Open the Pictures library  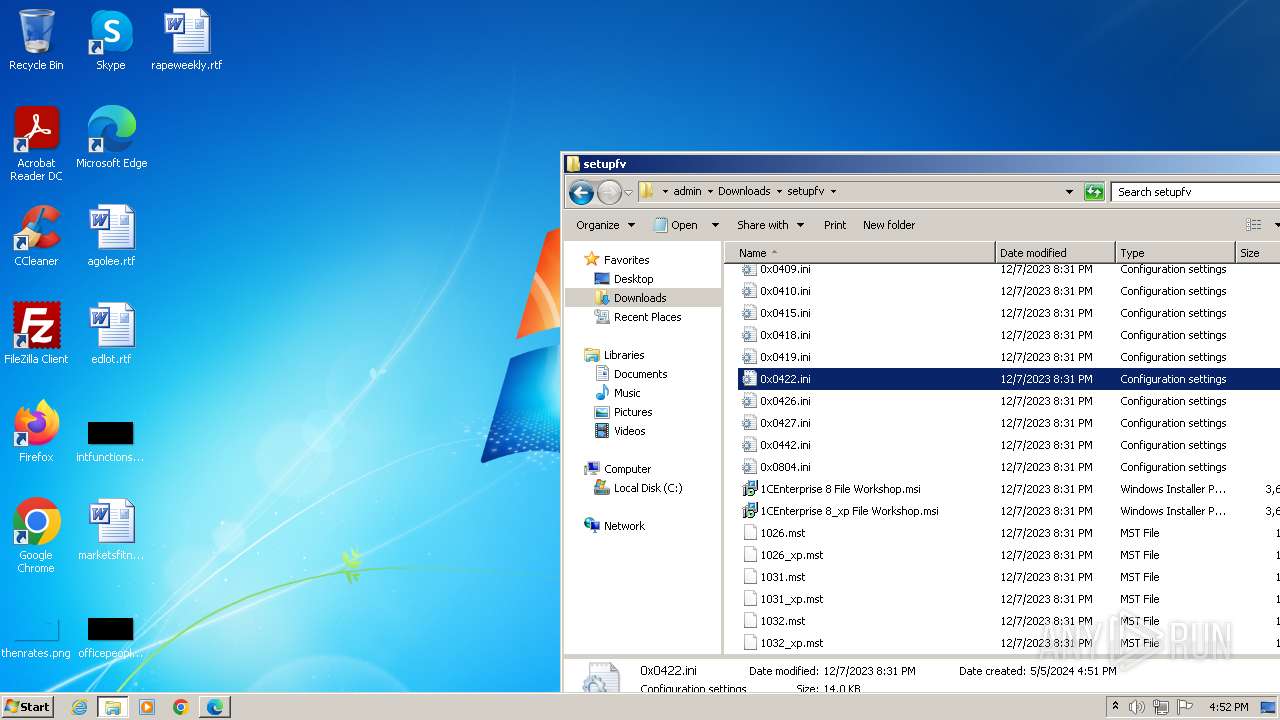pyautogui.click(x=633, y=412)
